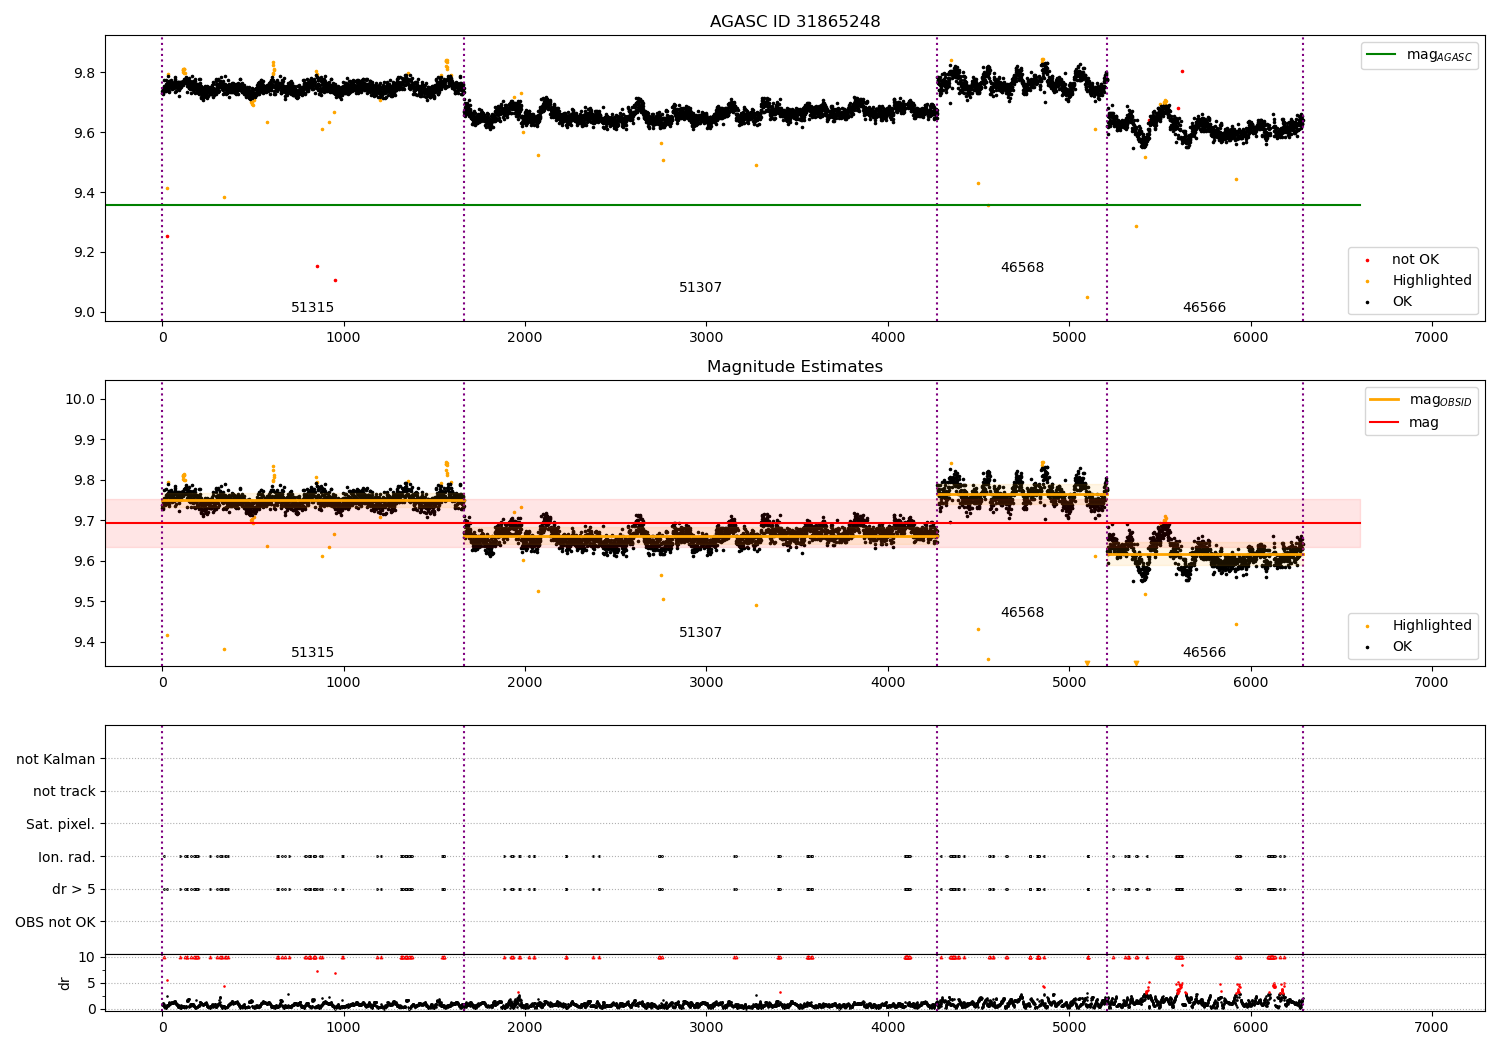Click the 46566 label in the Magnitude Estimates plot
Viewport: 1500px width, 1050px height.
point(1204,653)
